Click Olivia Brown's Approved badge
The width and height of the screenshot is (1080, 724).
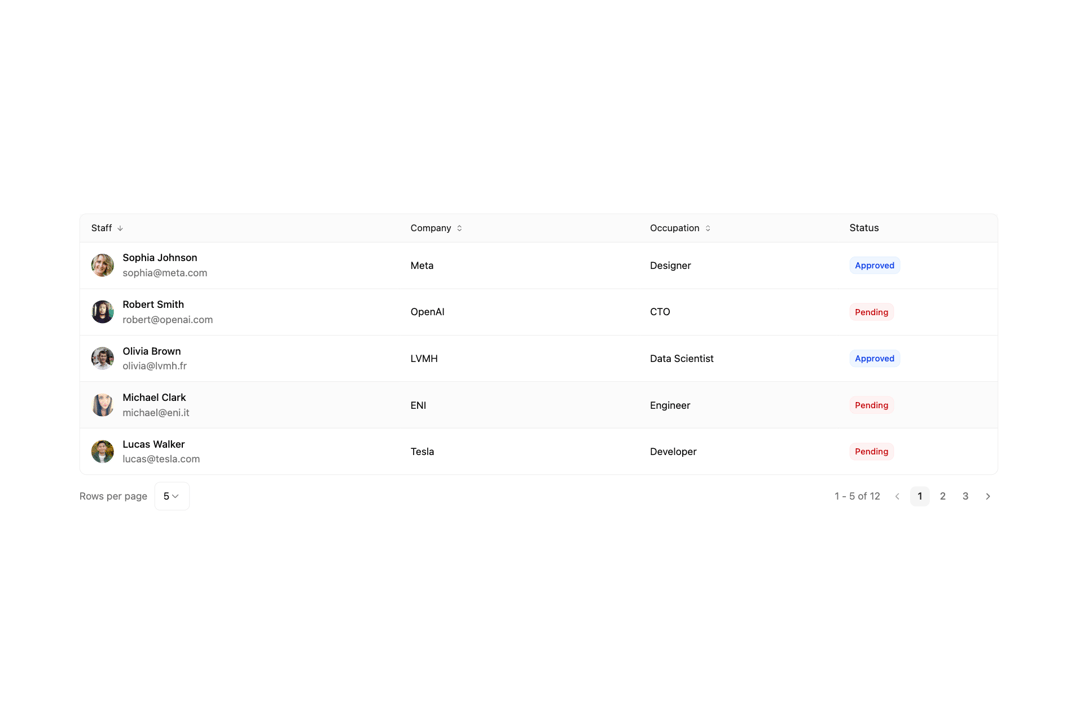[874, 358]
